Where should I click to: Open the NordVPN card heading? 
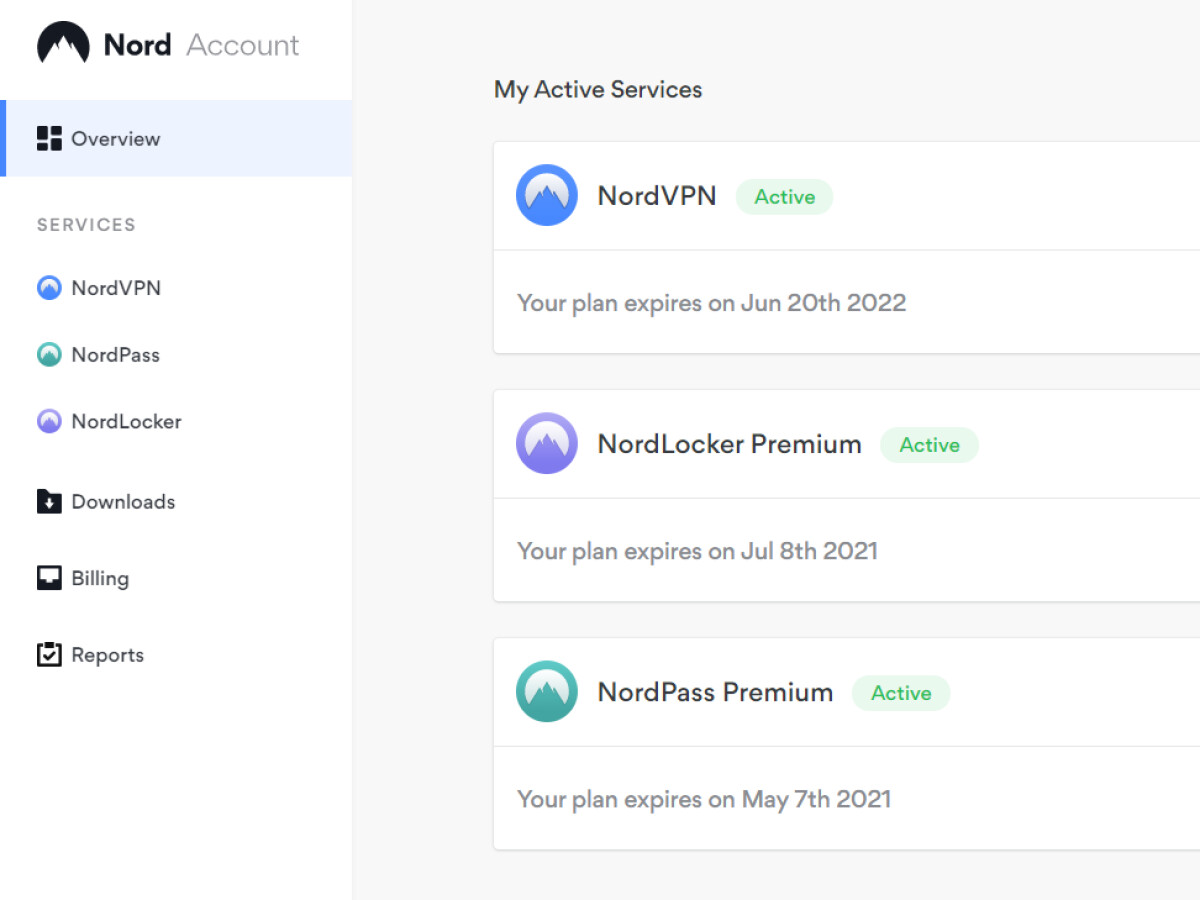point(657,196)
